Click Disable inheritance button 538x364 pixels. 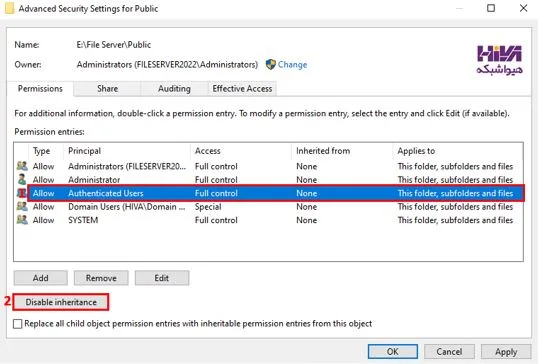(x=61, y=302)
